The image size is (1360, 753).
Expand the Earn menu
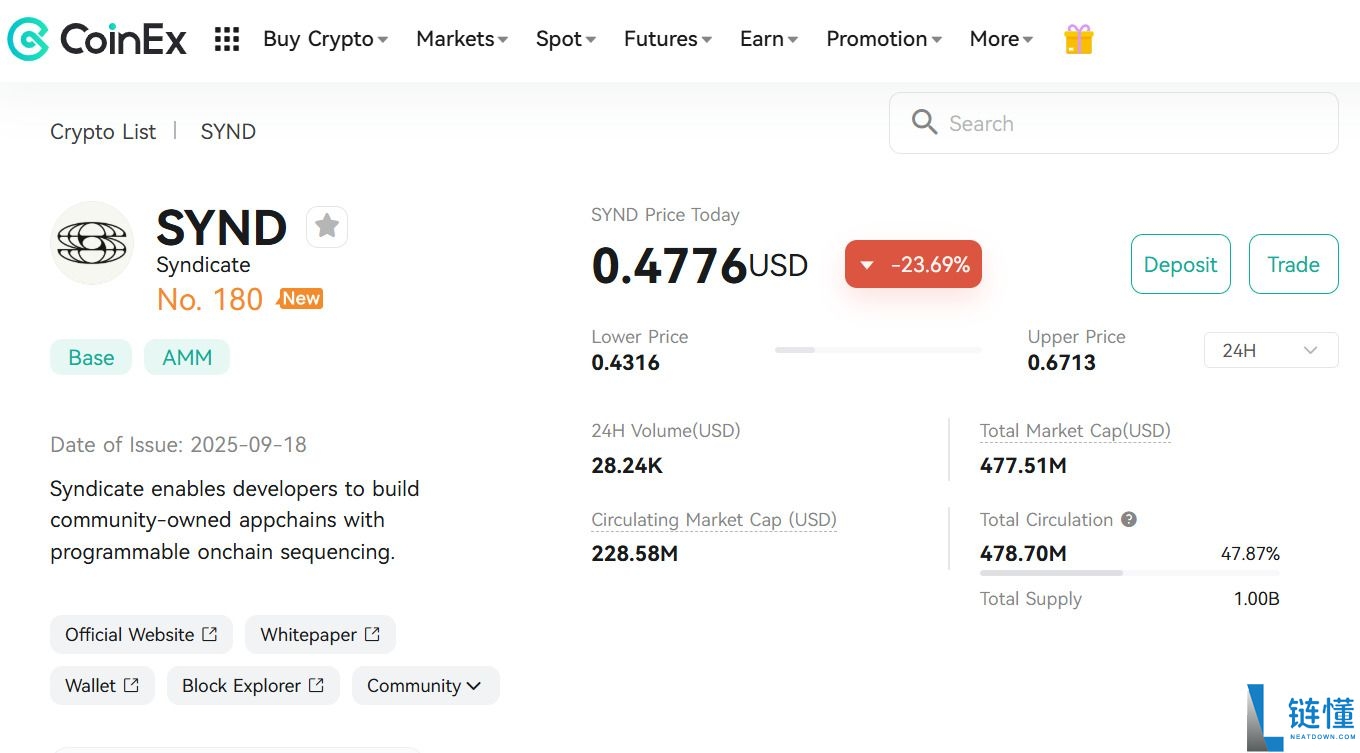coord(769,39)
